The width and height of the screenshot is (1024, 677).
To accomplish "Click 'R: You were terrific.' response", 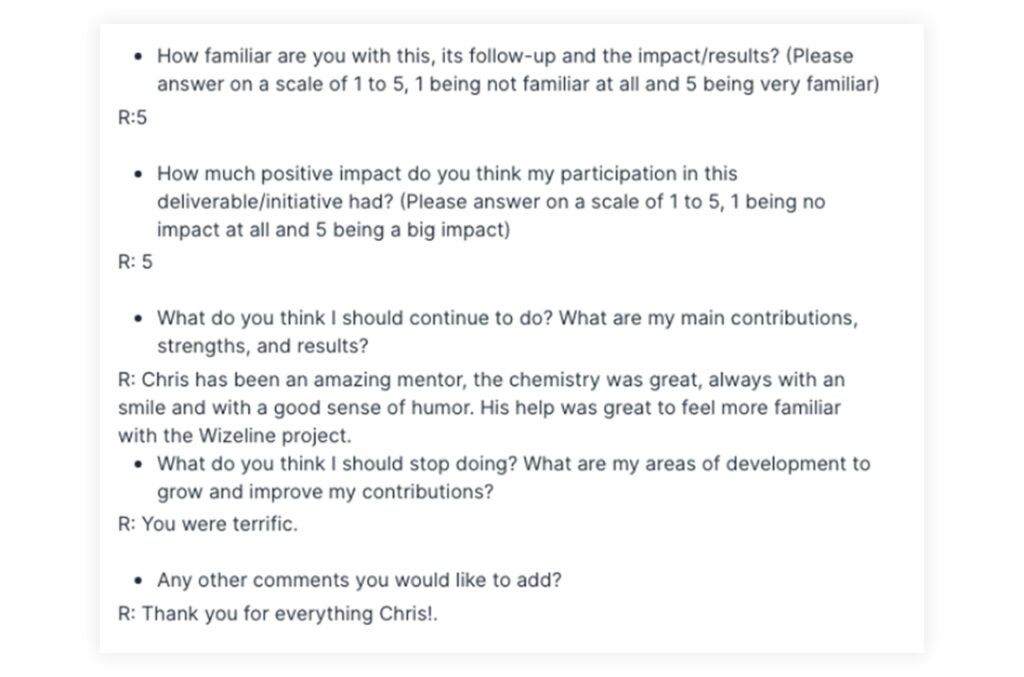I will click(x=207, y=524).
